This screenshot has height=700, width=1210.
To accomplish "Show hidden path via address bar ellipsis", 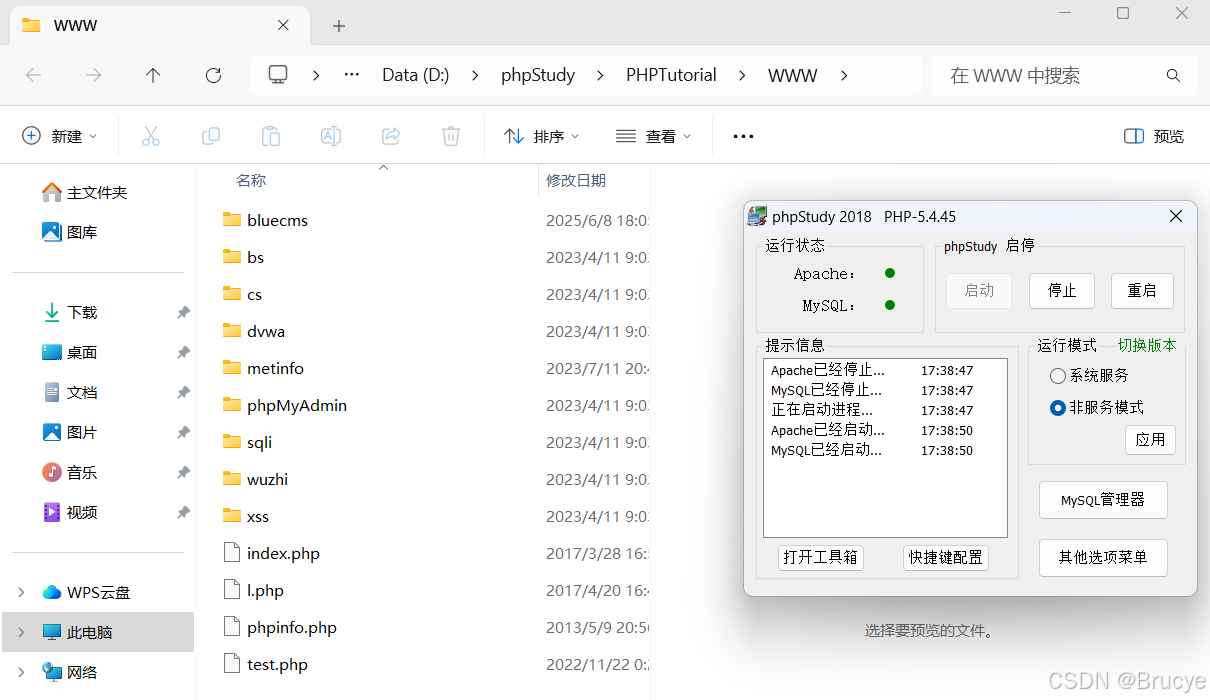I will click(351, 75).
